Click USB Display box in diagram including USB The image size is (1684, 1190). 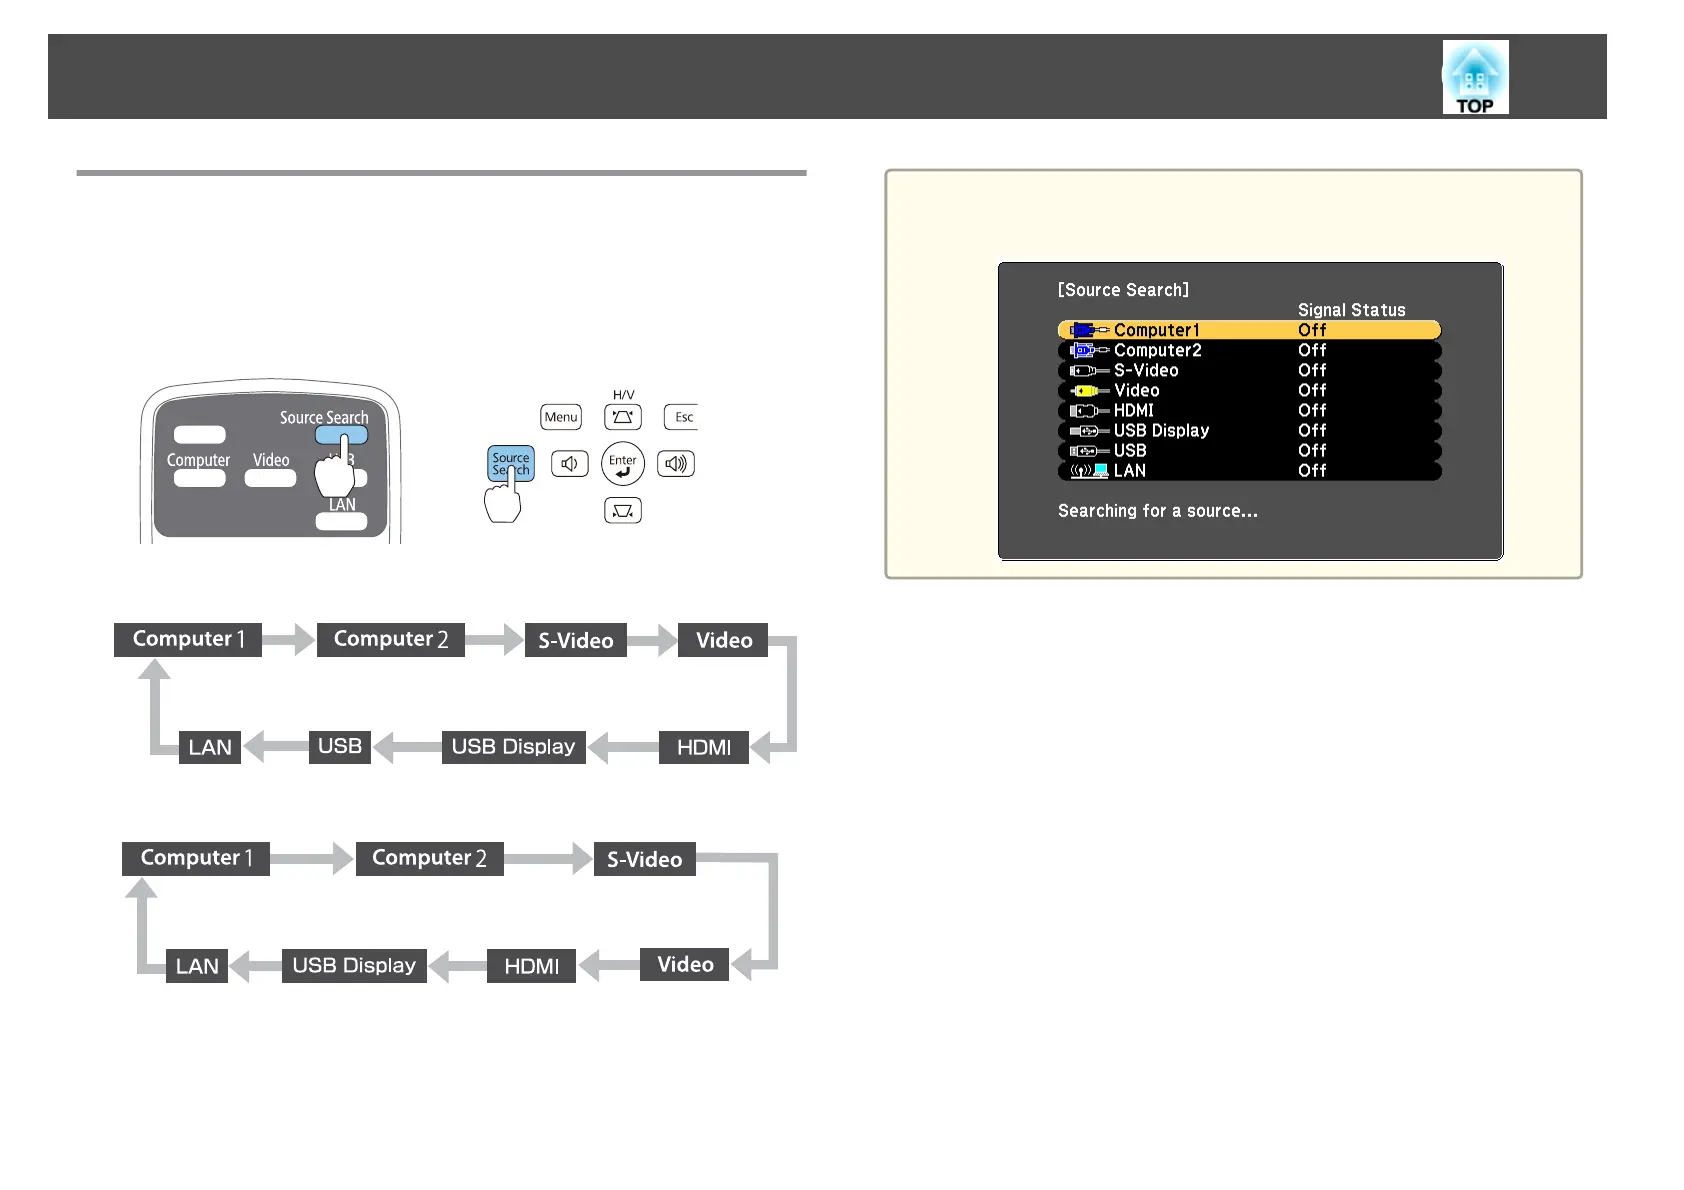tap(513, 747)
